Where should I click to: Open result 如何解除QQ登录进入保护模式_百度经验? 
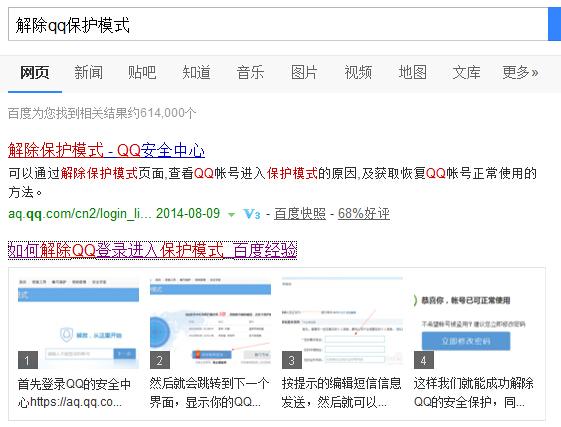[152, 250]
